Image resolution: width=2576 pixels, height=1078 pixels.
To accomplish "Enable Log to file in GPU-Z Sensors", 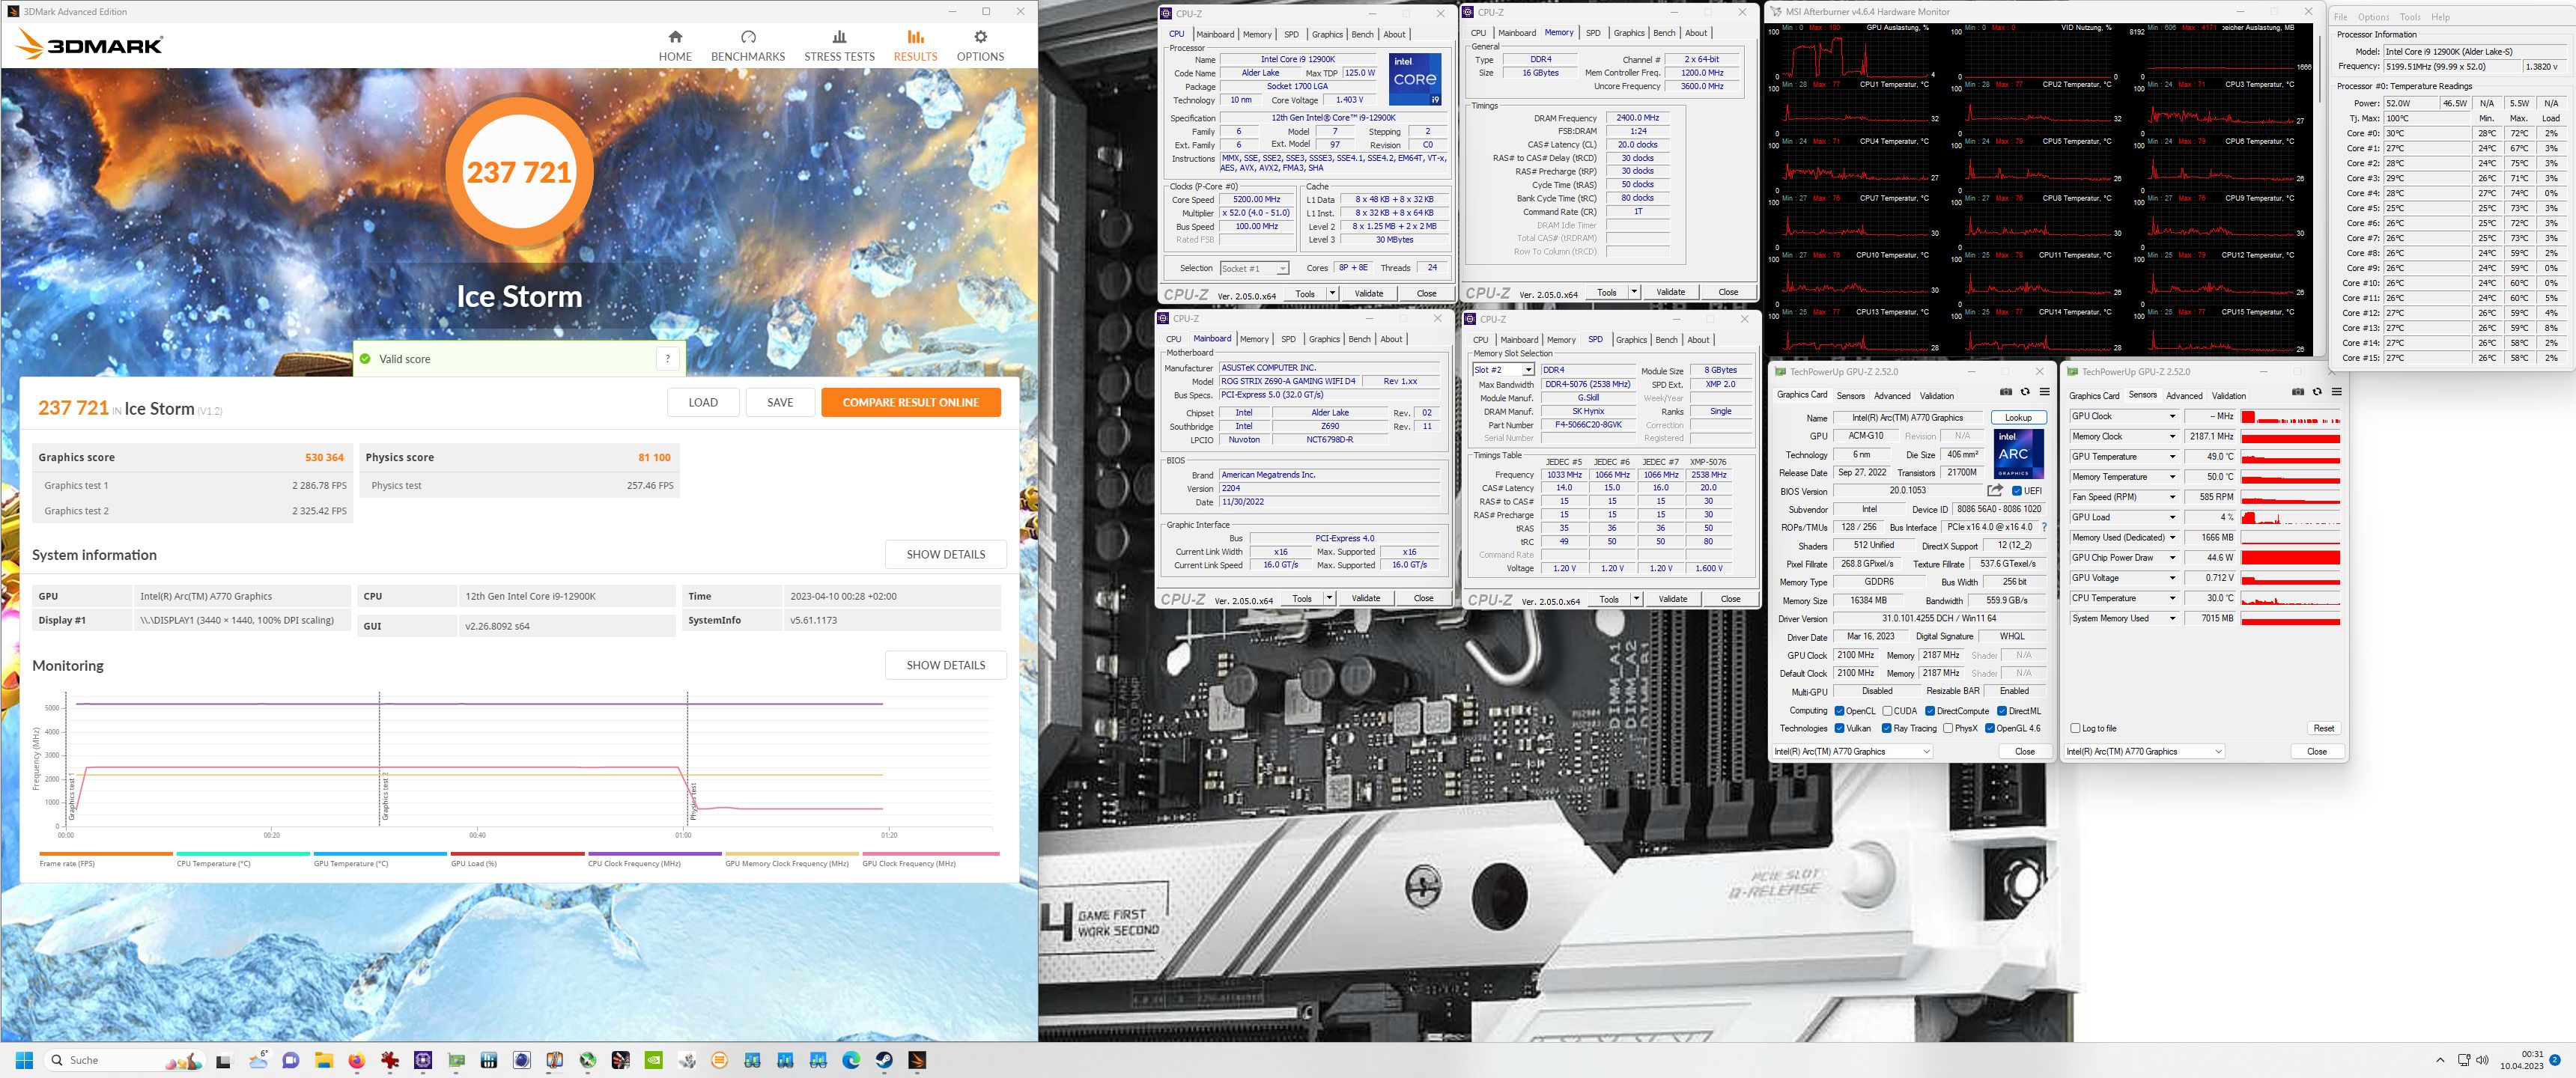I will [2075, 728].
